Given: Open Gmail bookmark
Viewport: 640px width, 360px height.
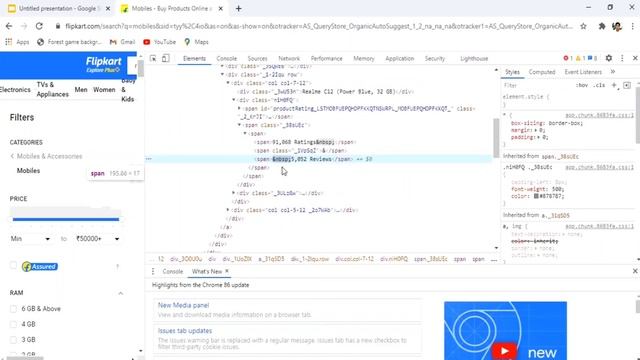Looking at the screenshot, I should [x=122, y=42].
